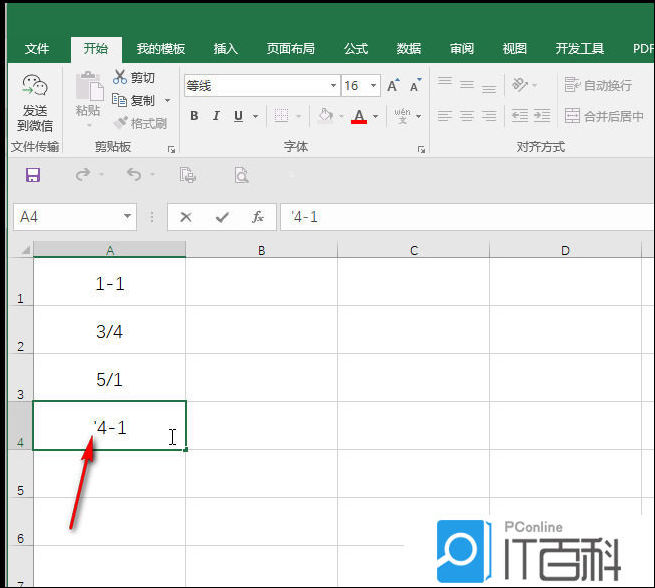Open borders dropdown arrow
This screenshot has width=655, height=588.
pos(298,116)
